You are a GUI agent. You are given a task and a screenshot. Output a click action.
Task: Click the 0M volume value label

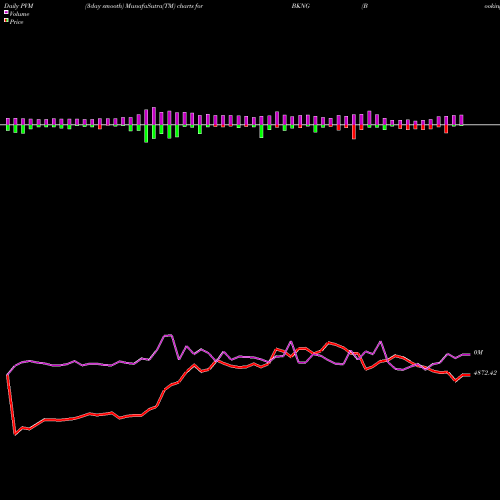pos(478,353)
